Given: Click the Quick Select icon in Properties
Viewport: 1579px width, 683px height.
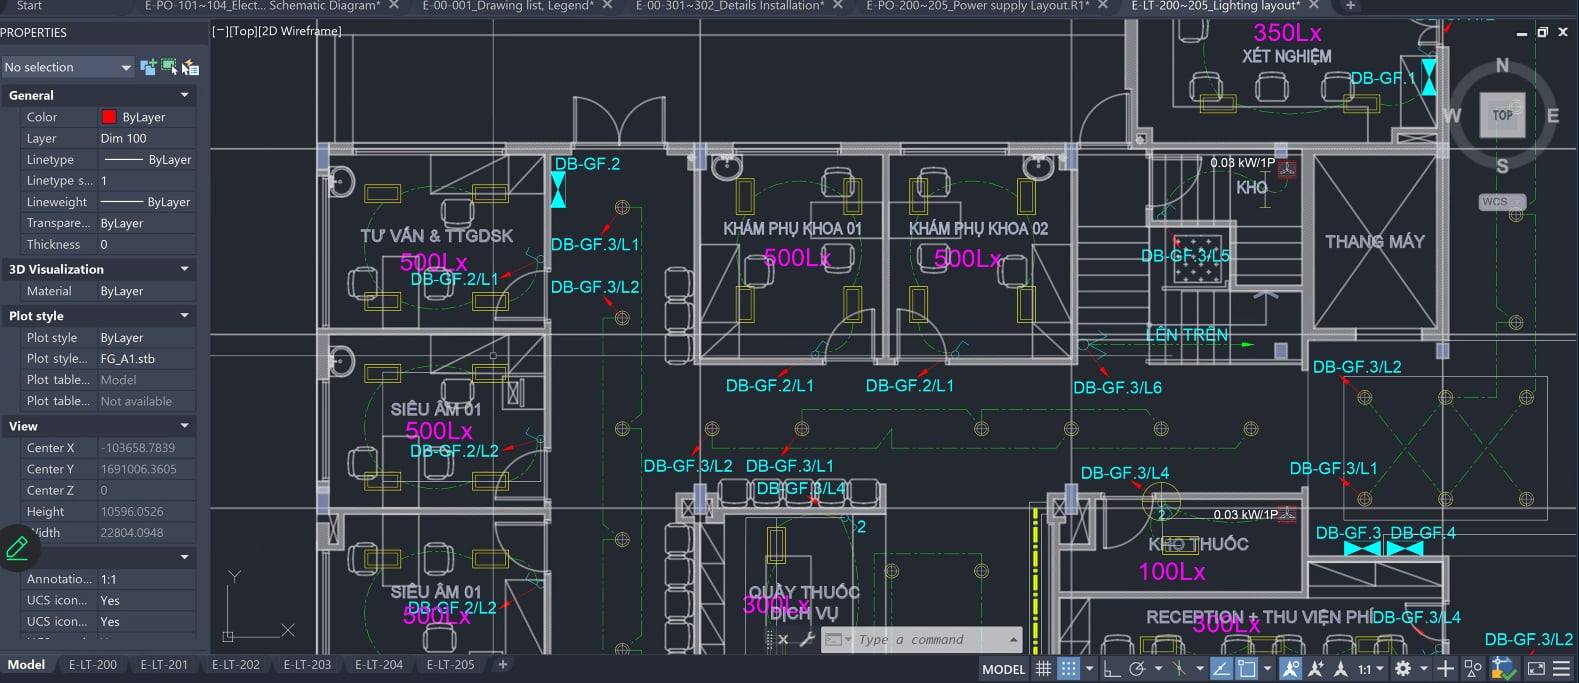Looking at the screenshot, I should (x=190, y=67).
